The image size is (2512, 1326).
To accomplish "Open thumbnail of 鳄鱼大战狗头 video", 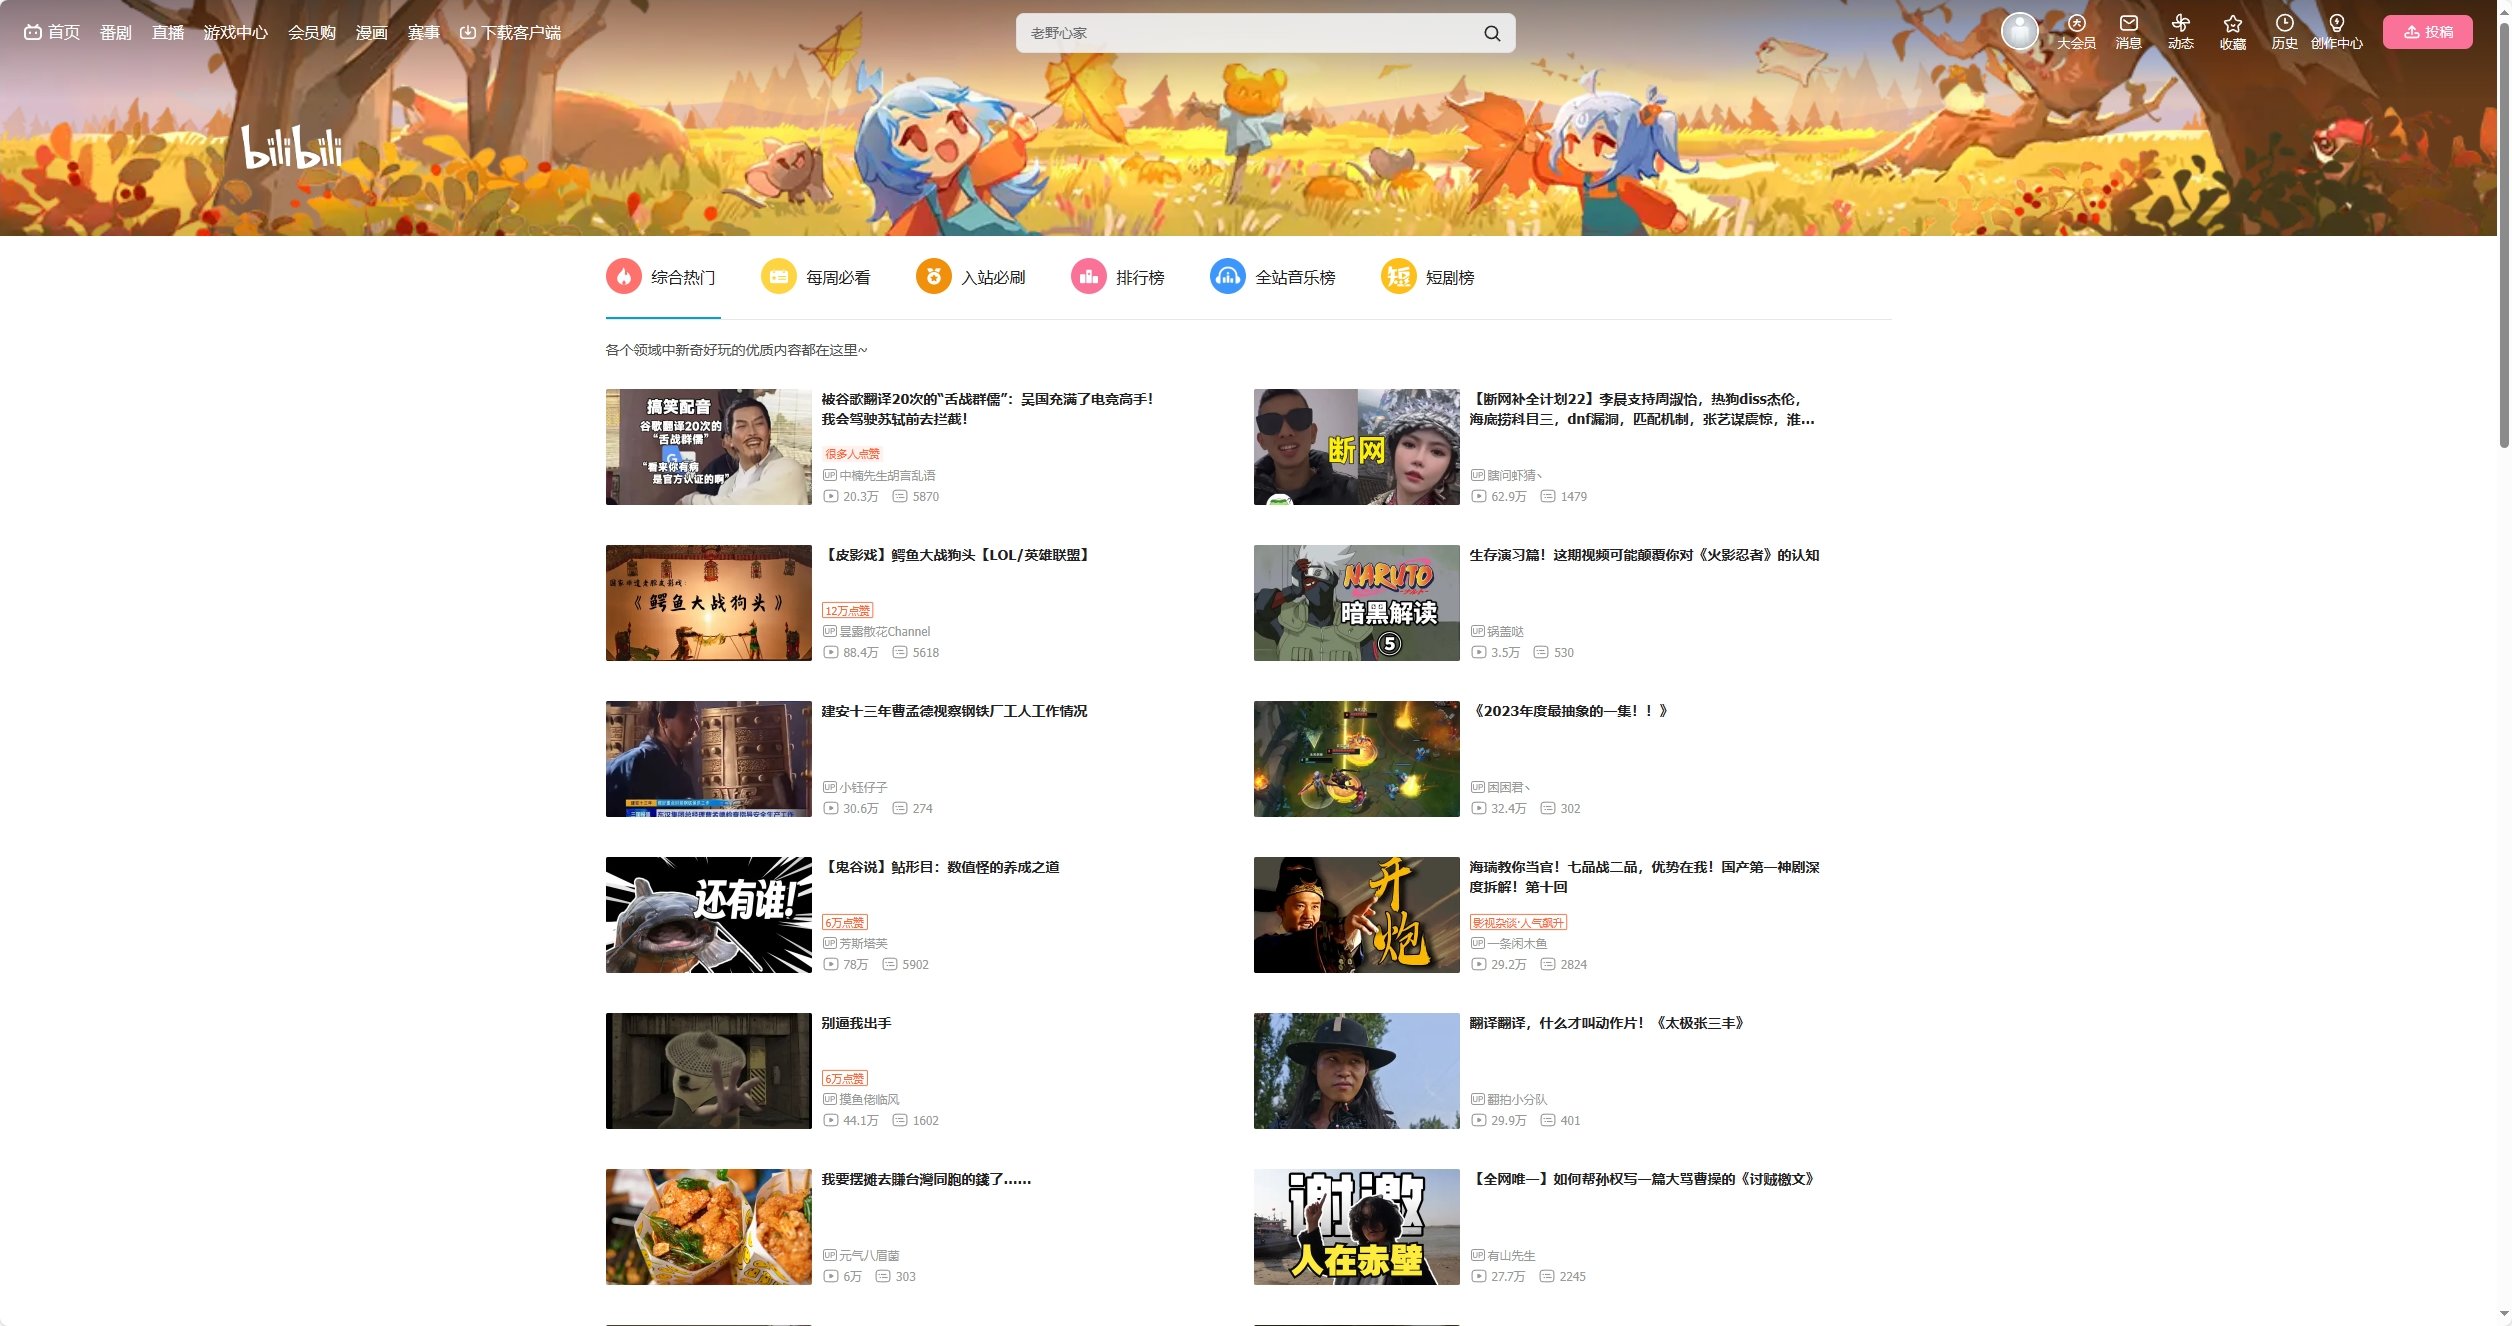I will click(x=708, y=603).
